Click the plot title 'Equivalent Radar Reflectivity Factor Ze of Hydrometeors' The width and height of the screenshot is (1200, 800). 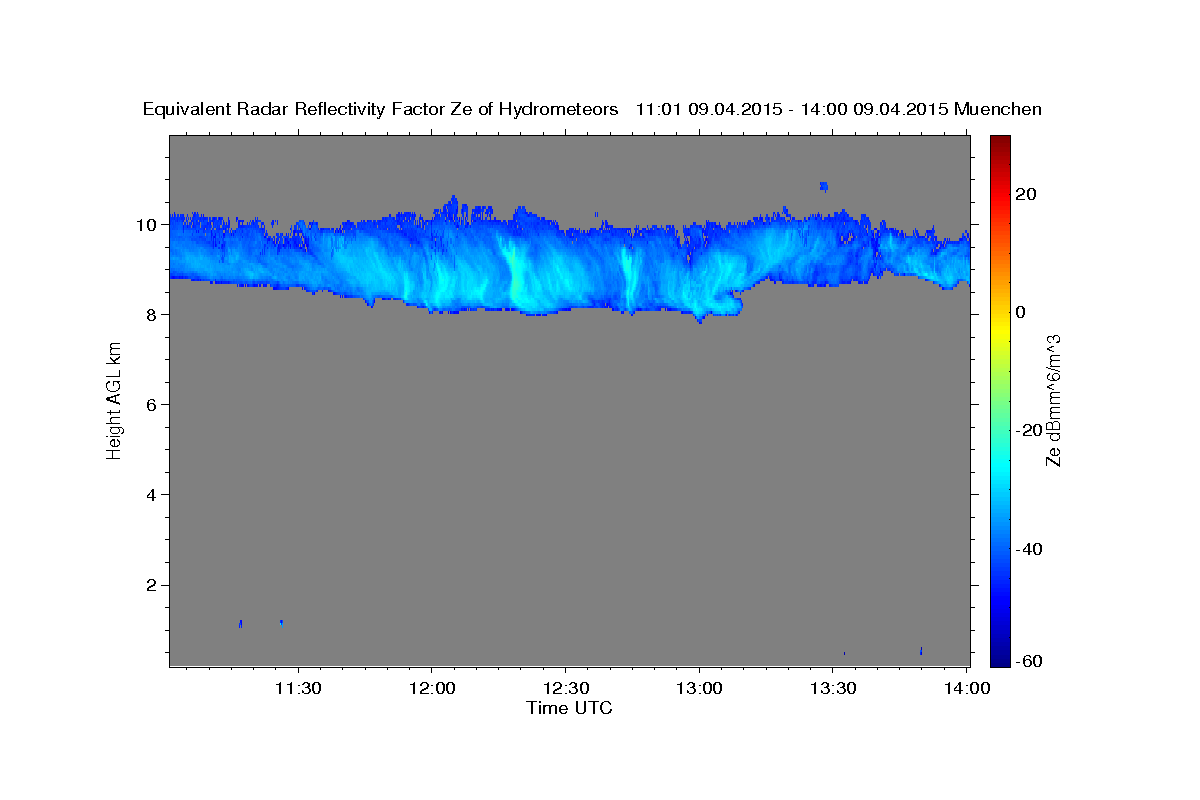pos(381,110)
